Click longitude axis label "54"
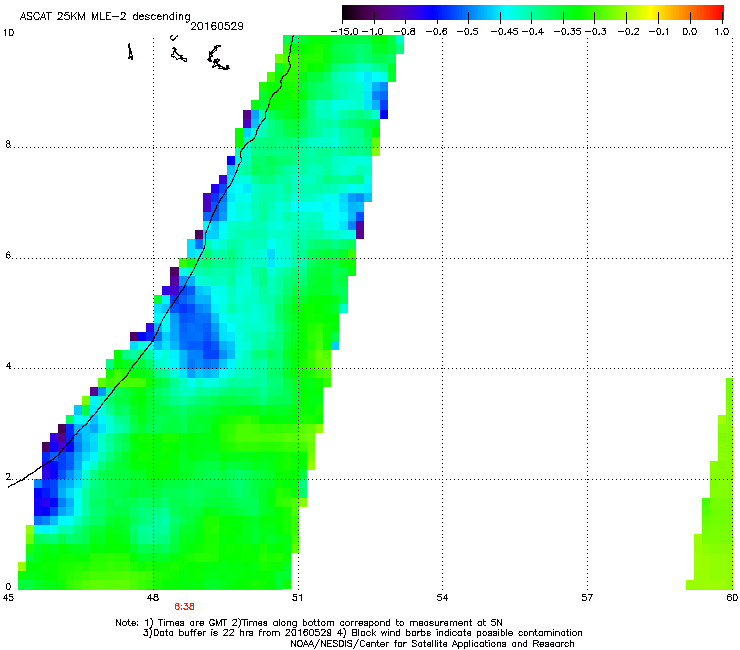Screen dimensions: 740x650 coord(442,598)
